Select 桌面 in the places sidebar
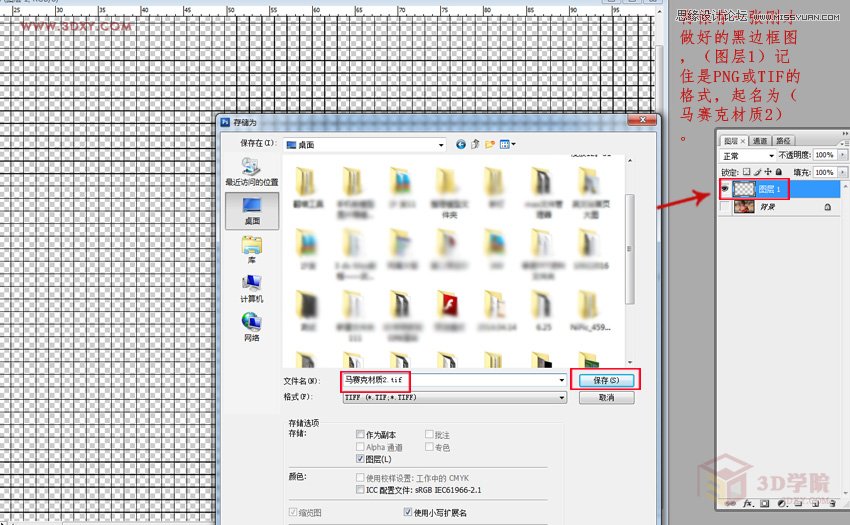The width and height of the screenshot is (850, 525). pyautogui.click(x=252, y=210)
